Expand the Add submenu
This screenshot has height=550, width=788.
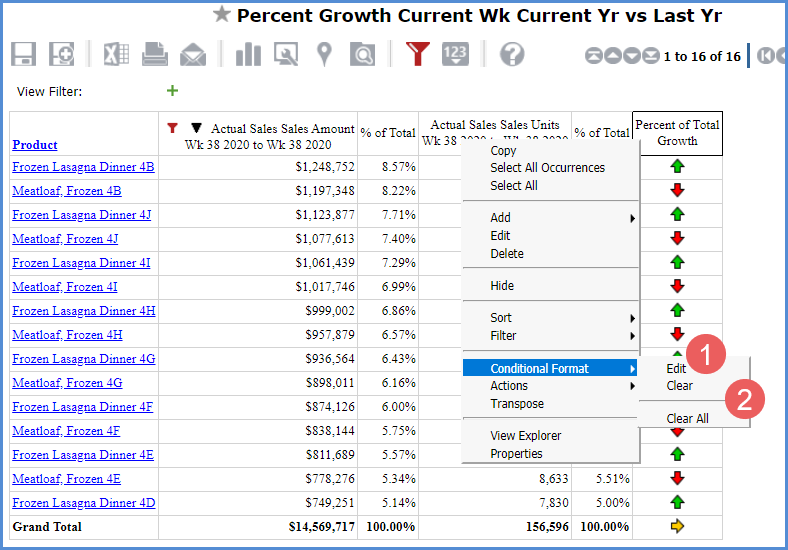500,218
